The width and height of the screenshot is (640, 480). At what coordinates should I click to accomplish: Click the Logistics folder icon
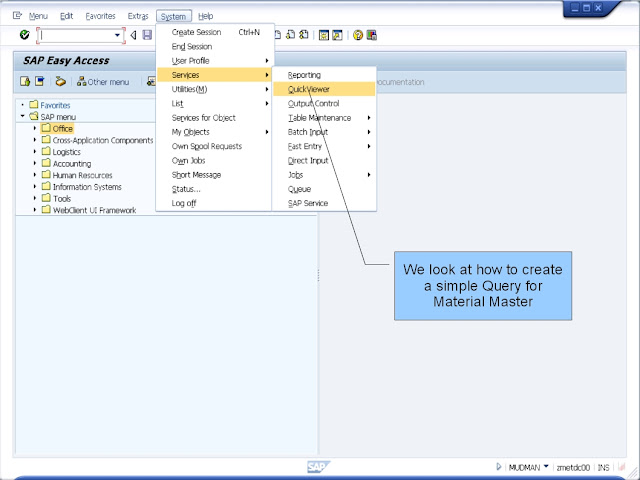click(x=47, y=151)
